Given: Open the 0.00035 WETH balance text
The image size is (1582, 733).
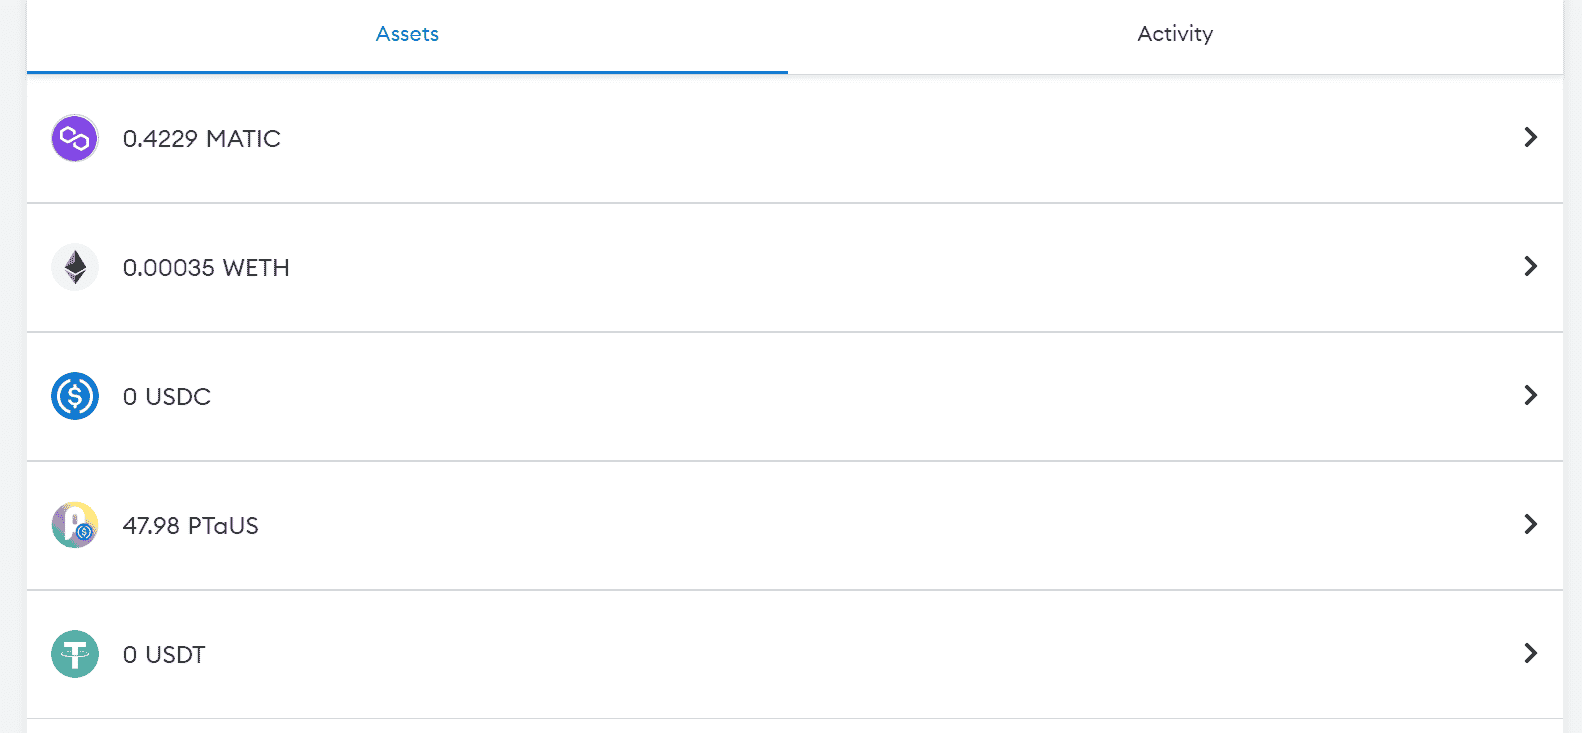Looking at the screenshot, I should click(206, 268).
